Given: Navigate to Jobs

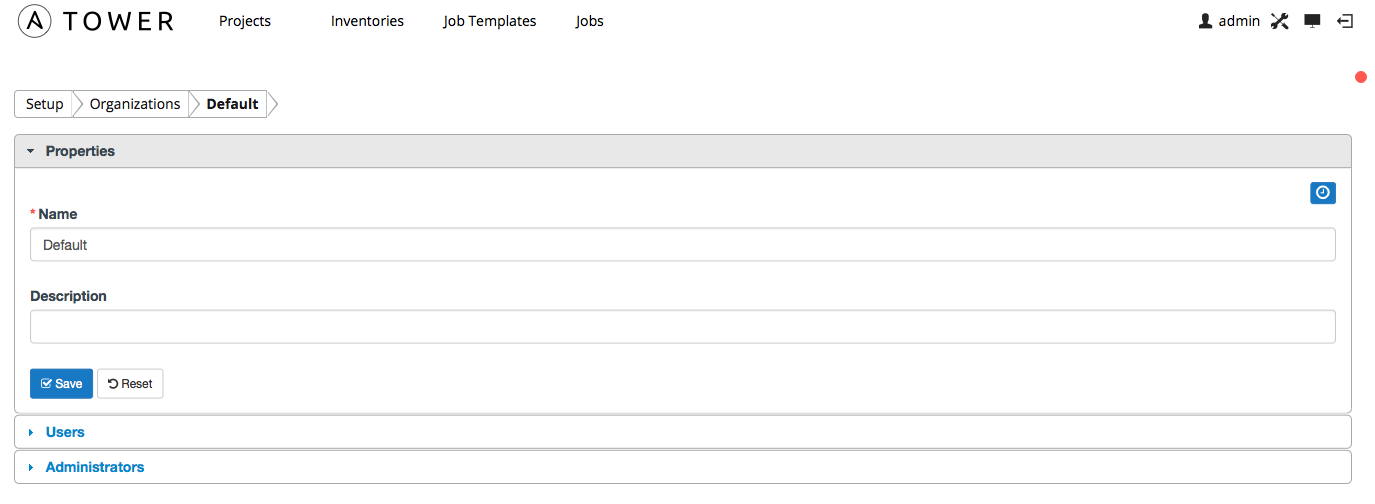Looking at the screenshot, I should 590,21.
